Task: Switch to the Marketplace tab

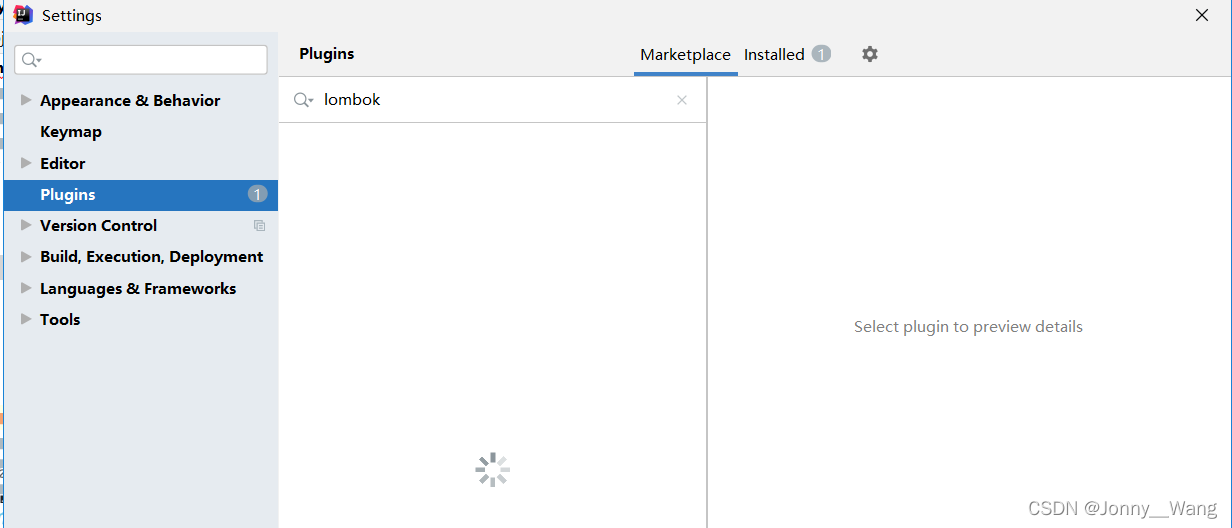Action: tap(685, 55)
